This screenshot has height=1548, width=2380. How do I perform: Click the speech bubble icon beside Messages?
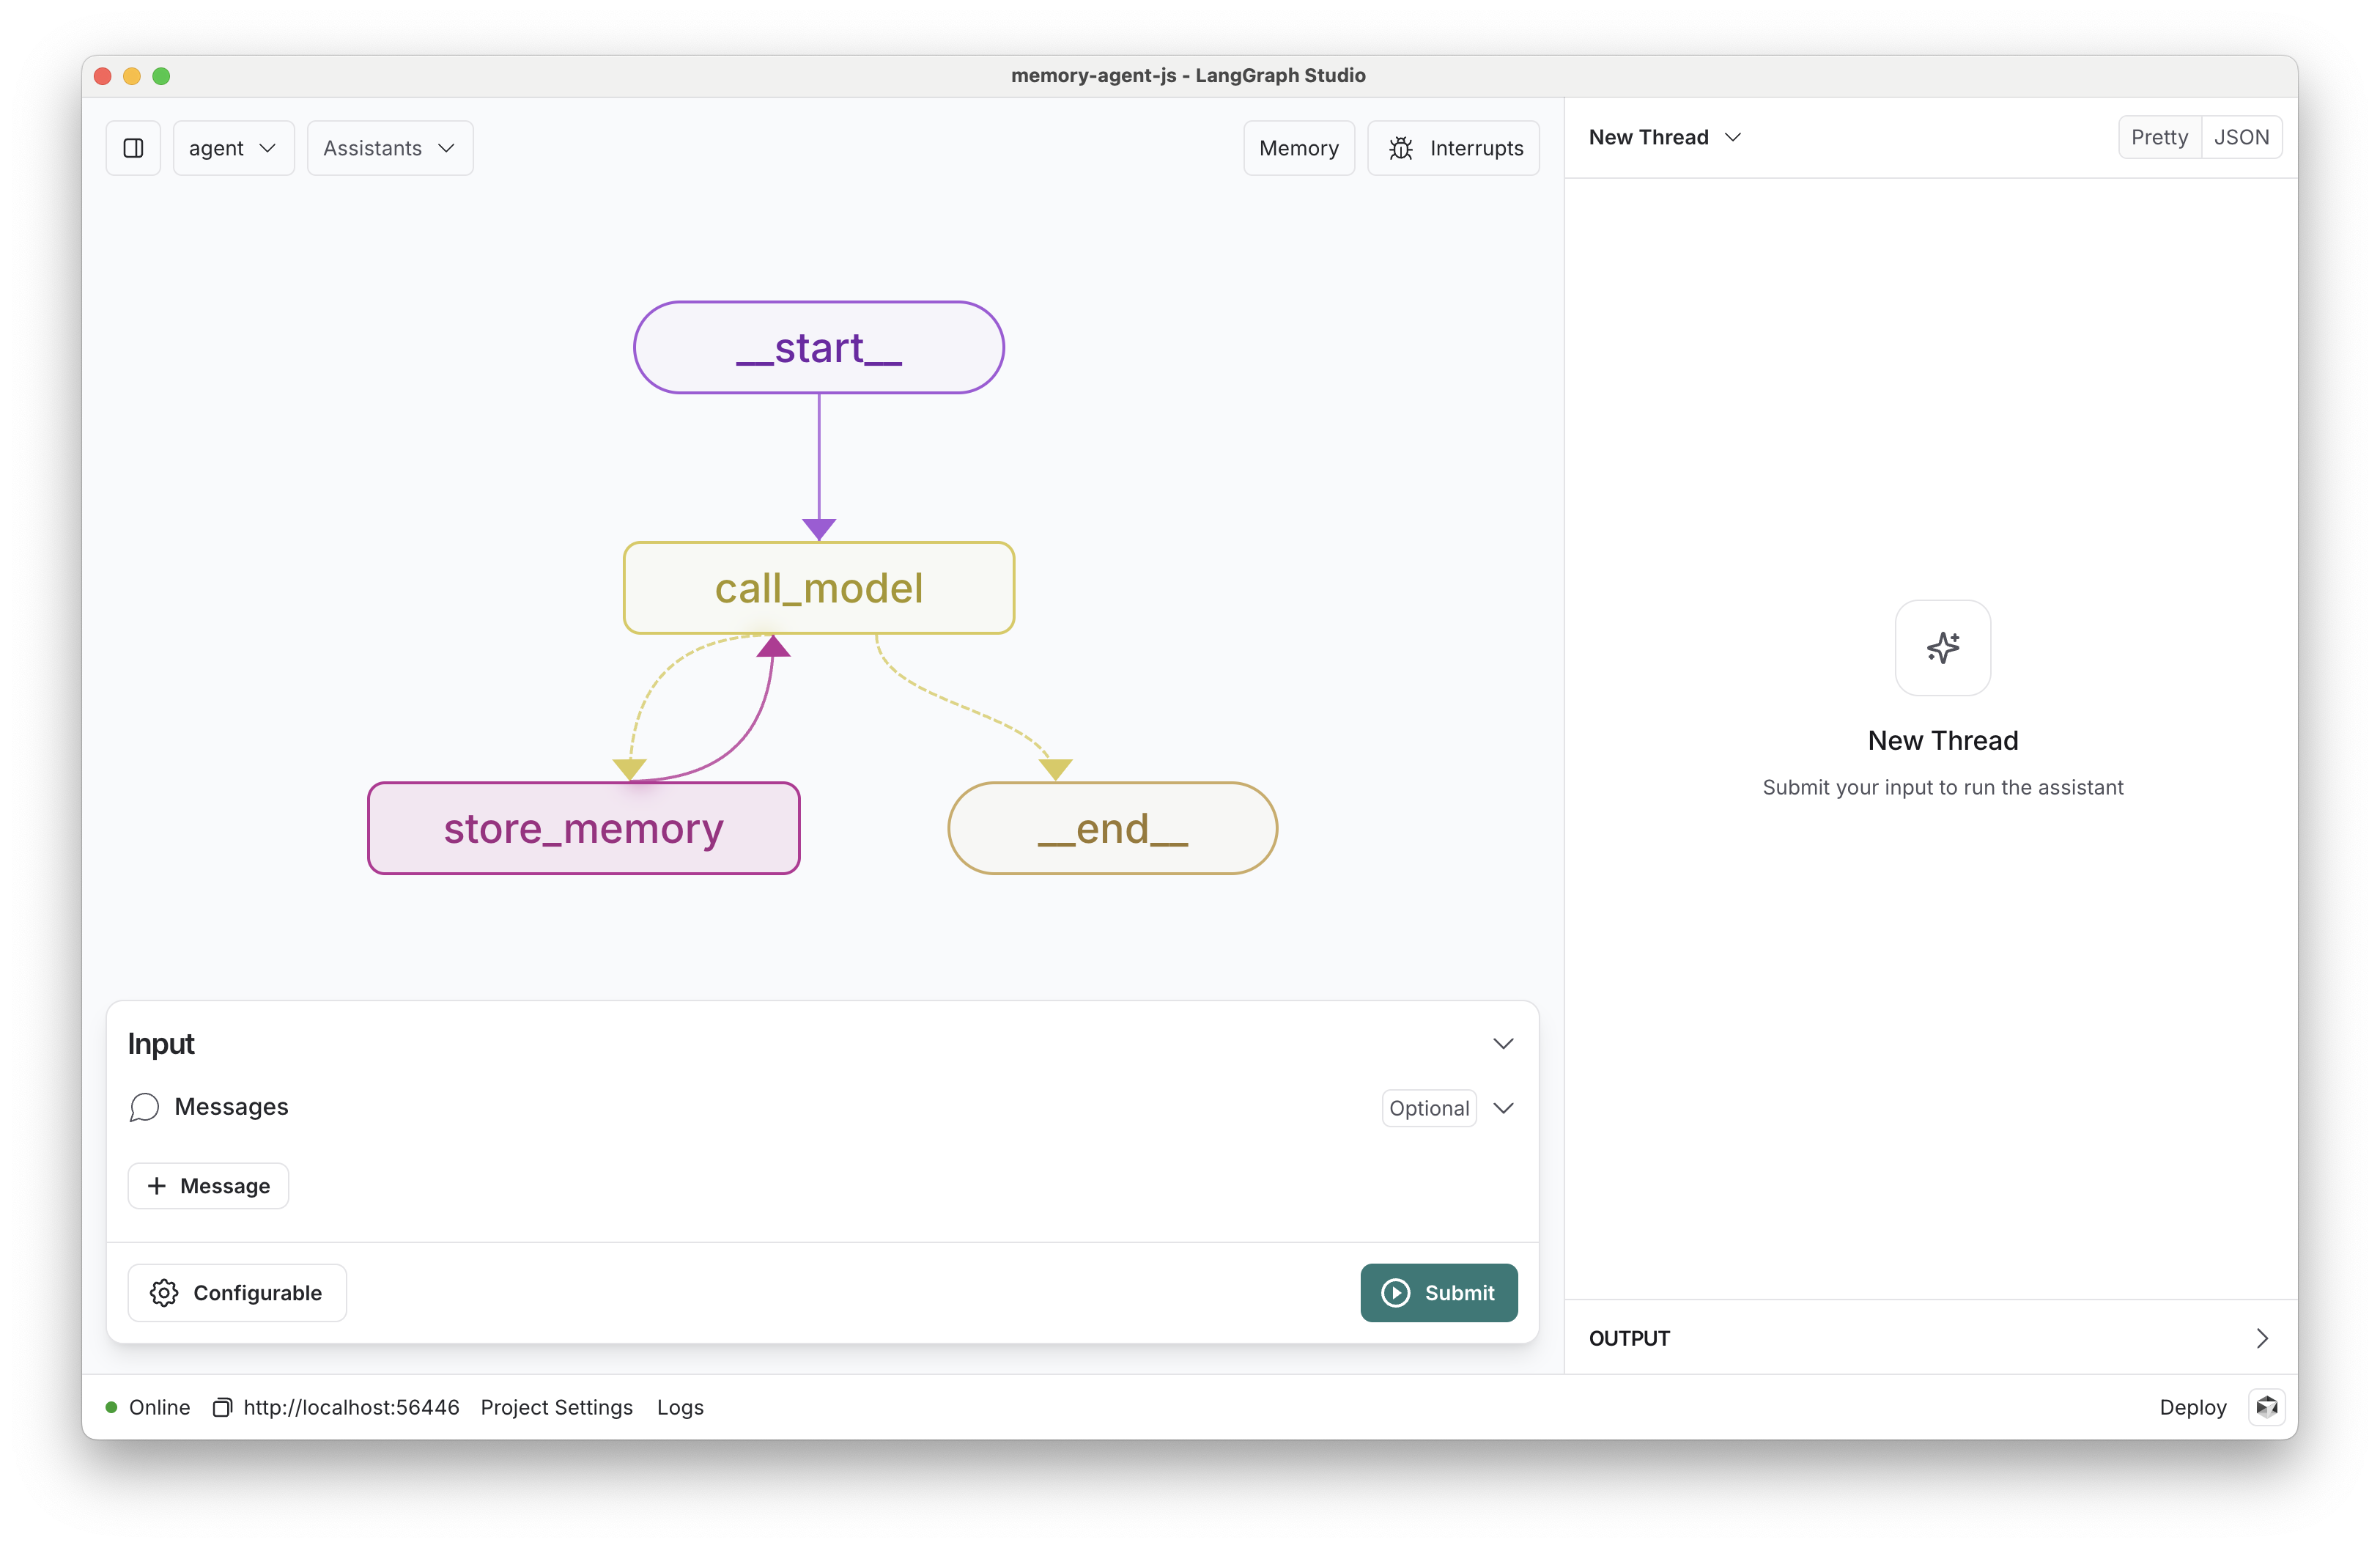pos(144,1107)
